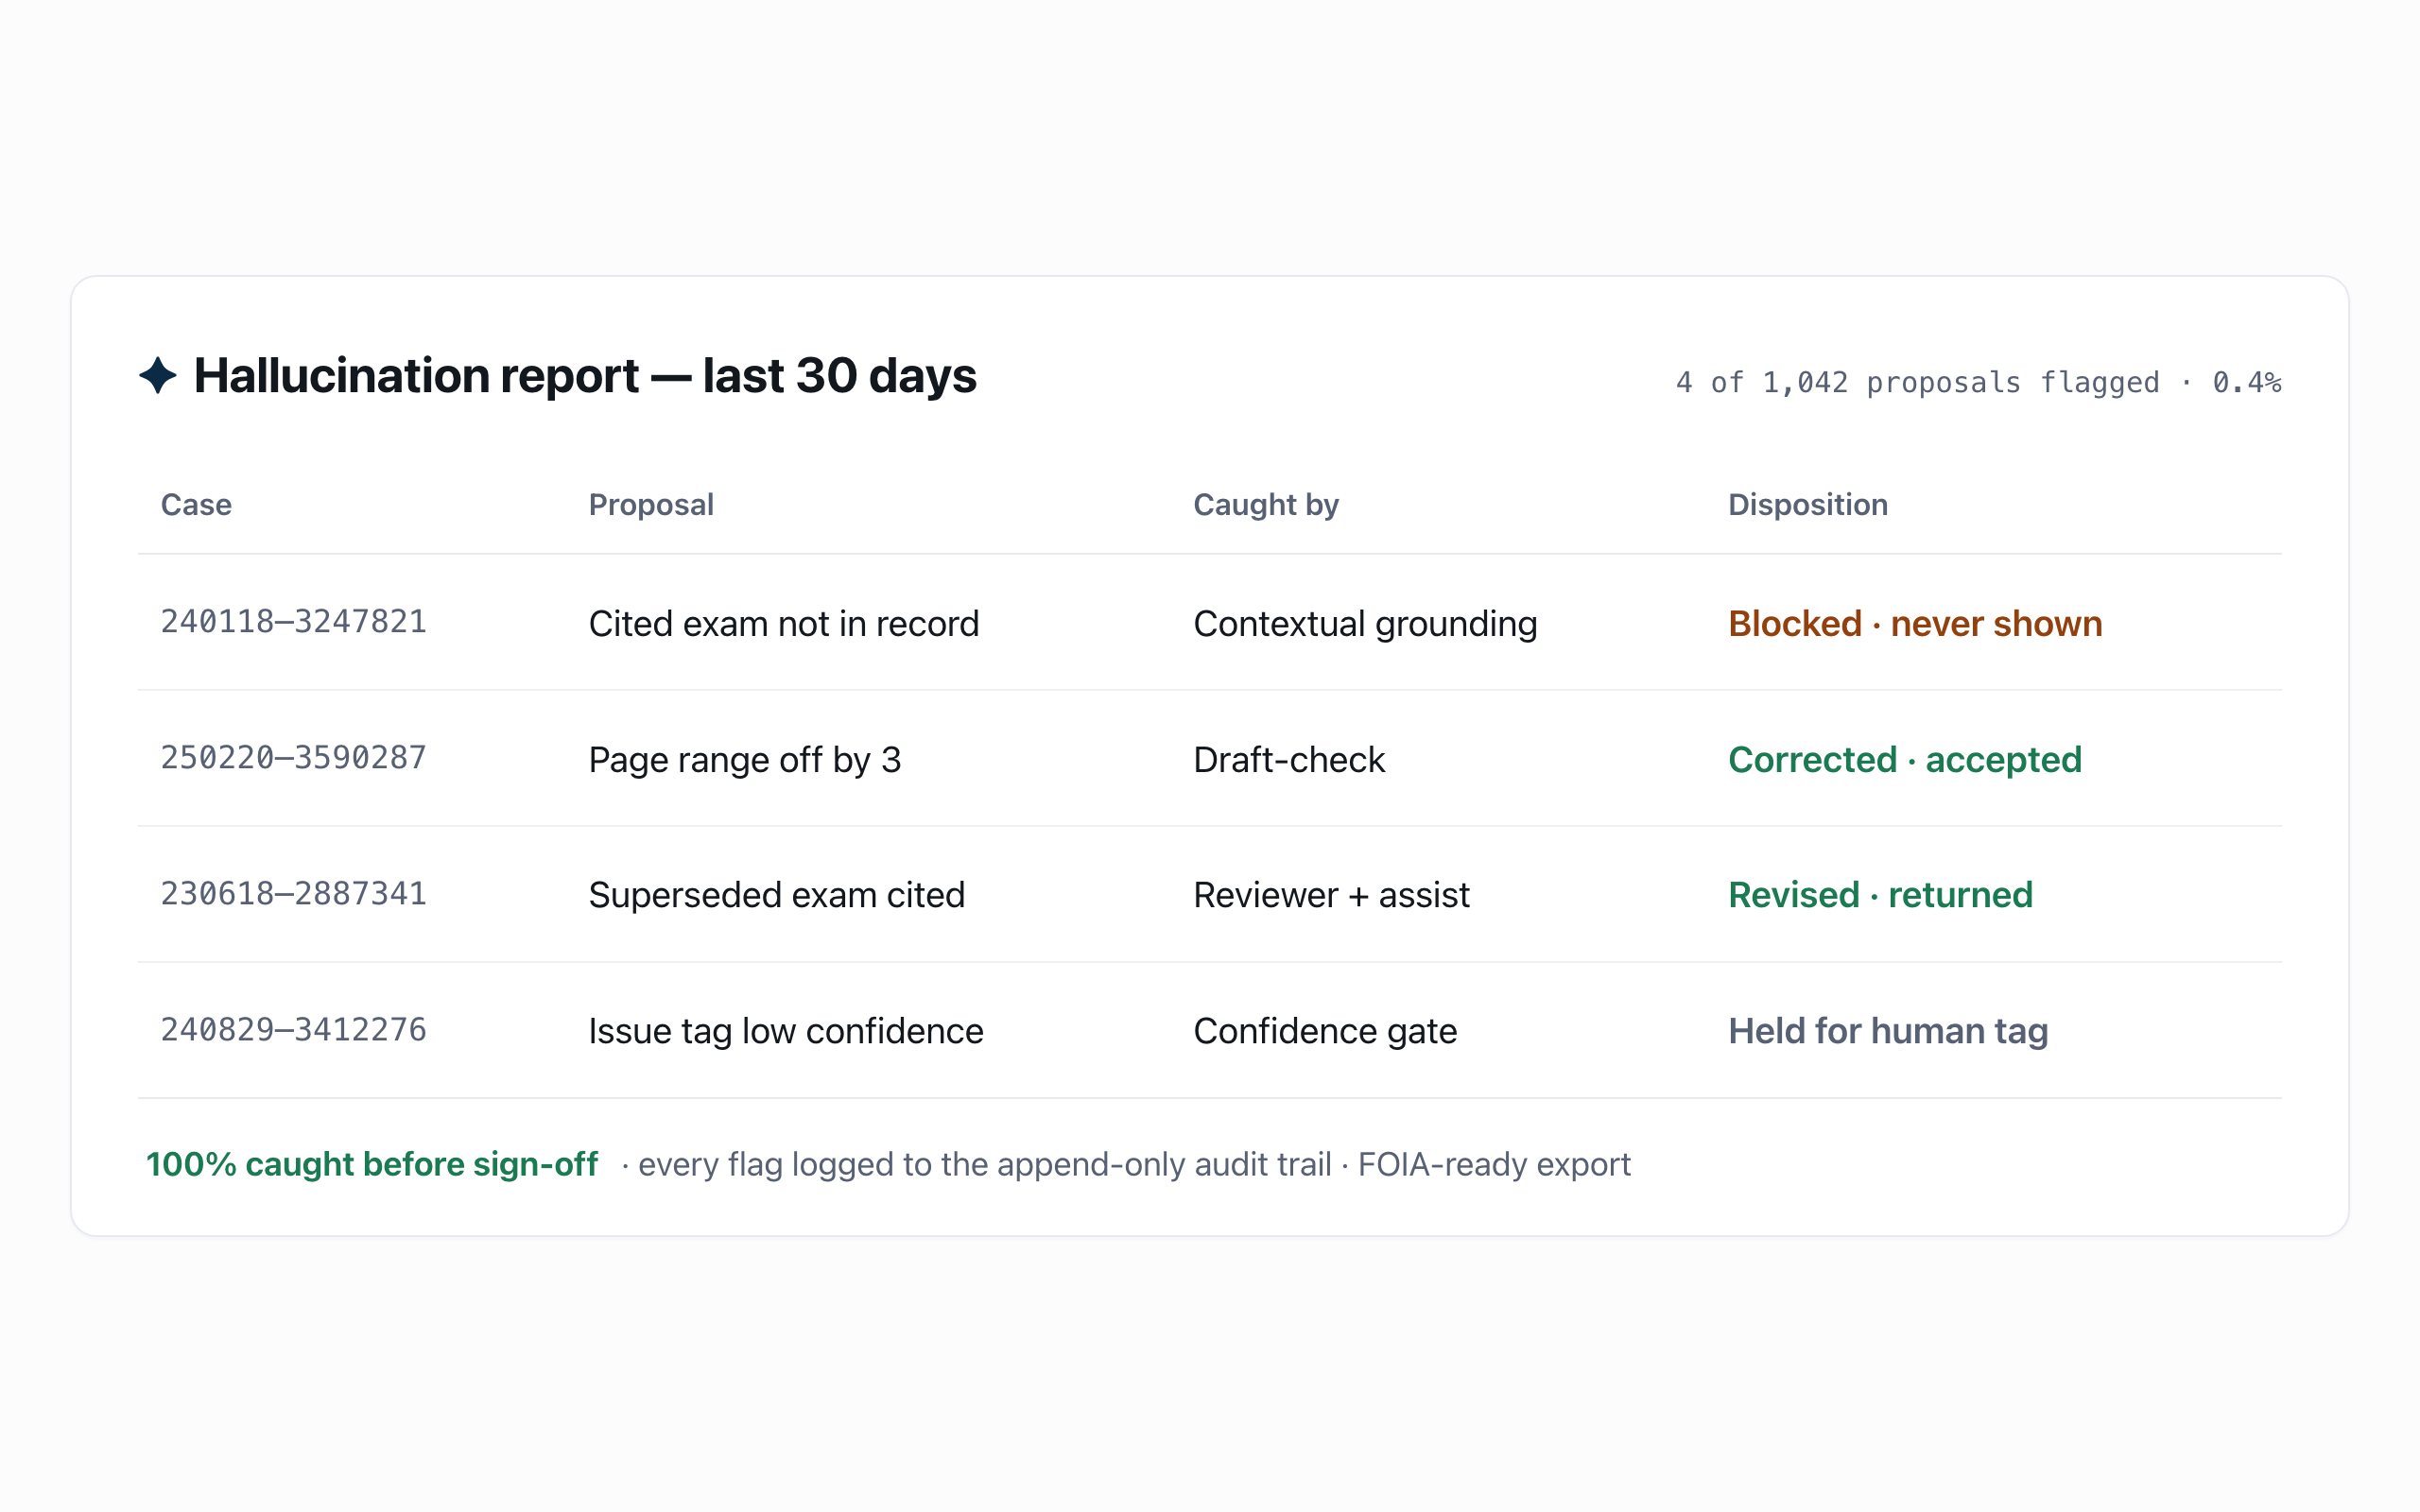This screenshot has height=1512, width=2420.
Task: Click 'Held for human tag' disposition
Action: click(1888, 1031)
